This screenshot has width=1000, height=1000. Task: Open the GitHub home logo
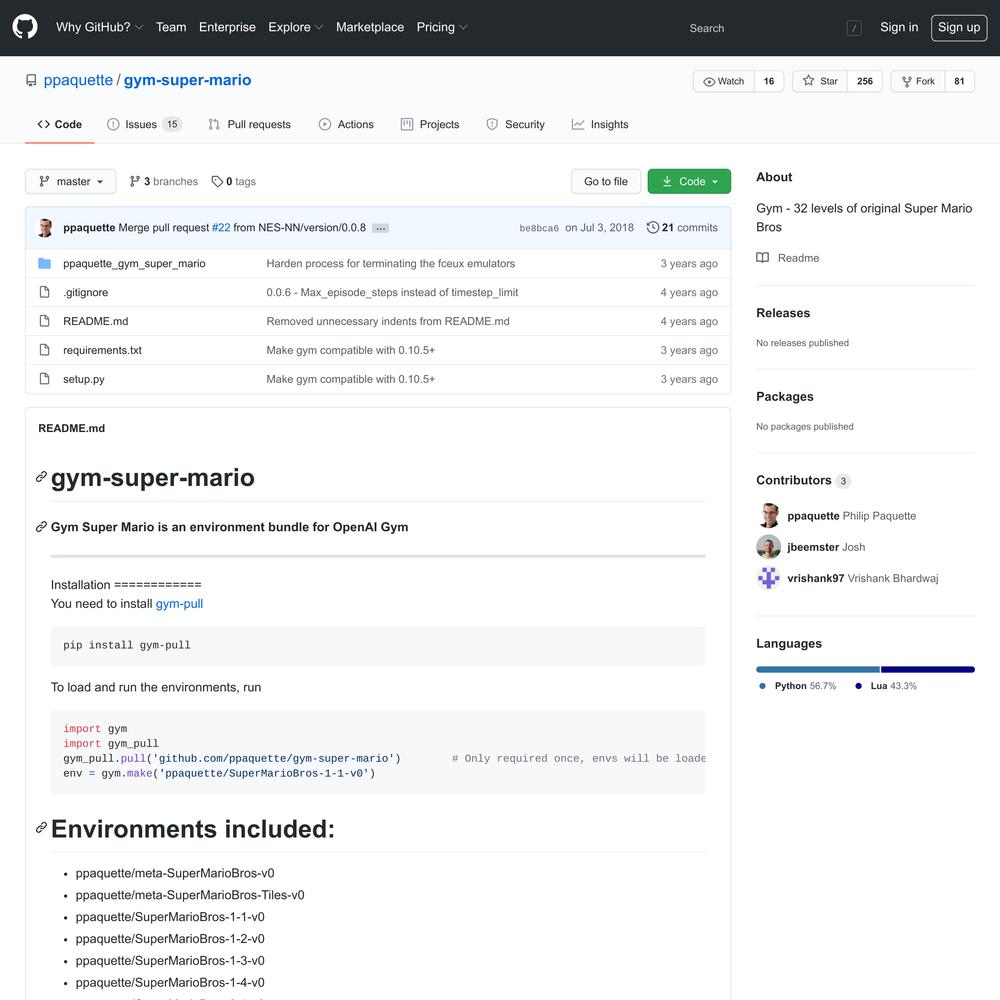[x=25, y=27]
